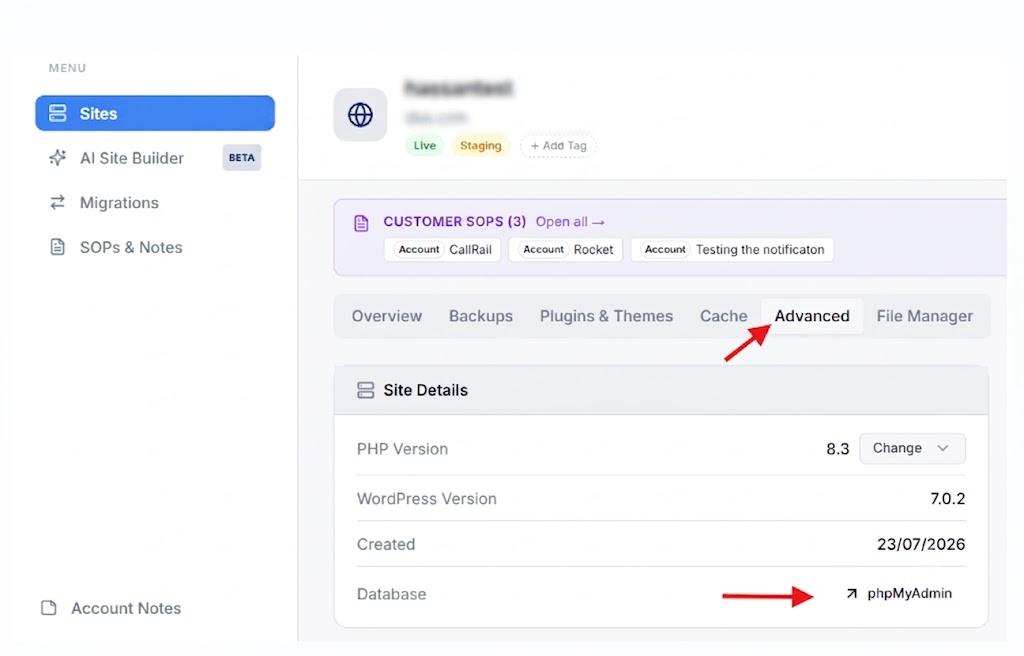Click the SOPs & Notes document icon
The width and height of the screenshot is (1024, 656).
coord(57,247)
